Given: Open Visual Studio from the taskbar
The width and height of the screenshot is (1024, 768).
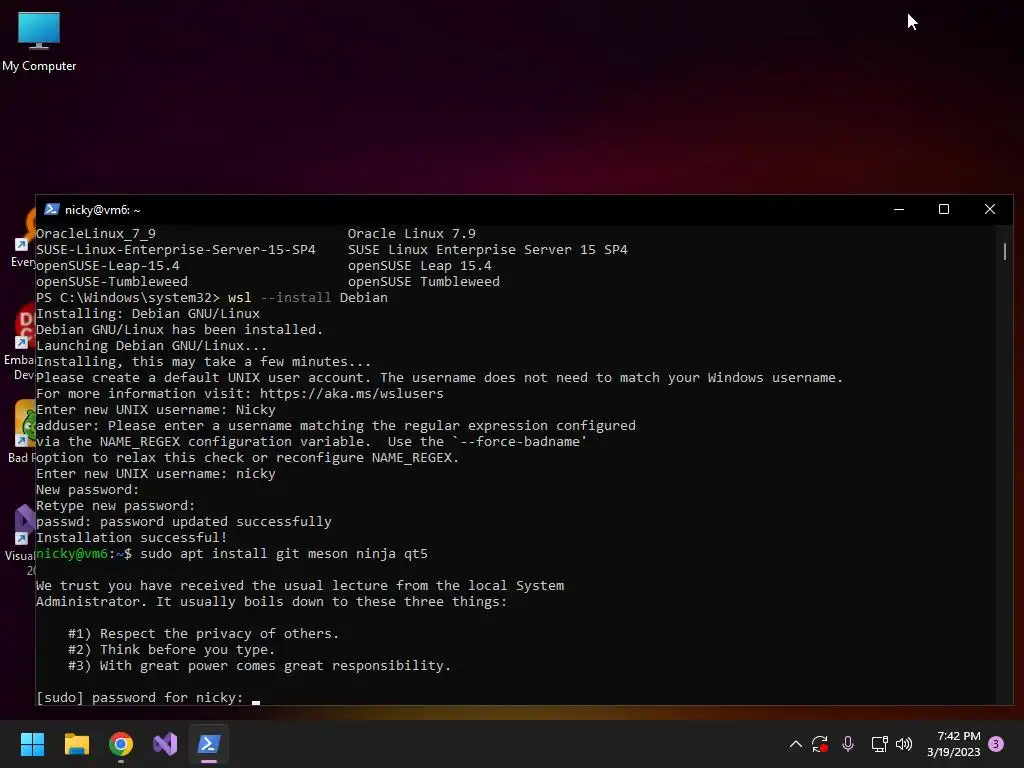Looking at the screenshot, I should [x=165, y=744].
